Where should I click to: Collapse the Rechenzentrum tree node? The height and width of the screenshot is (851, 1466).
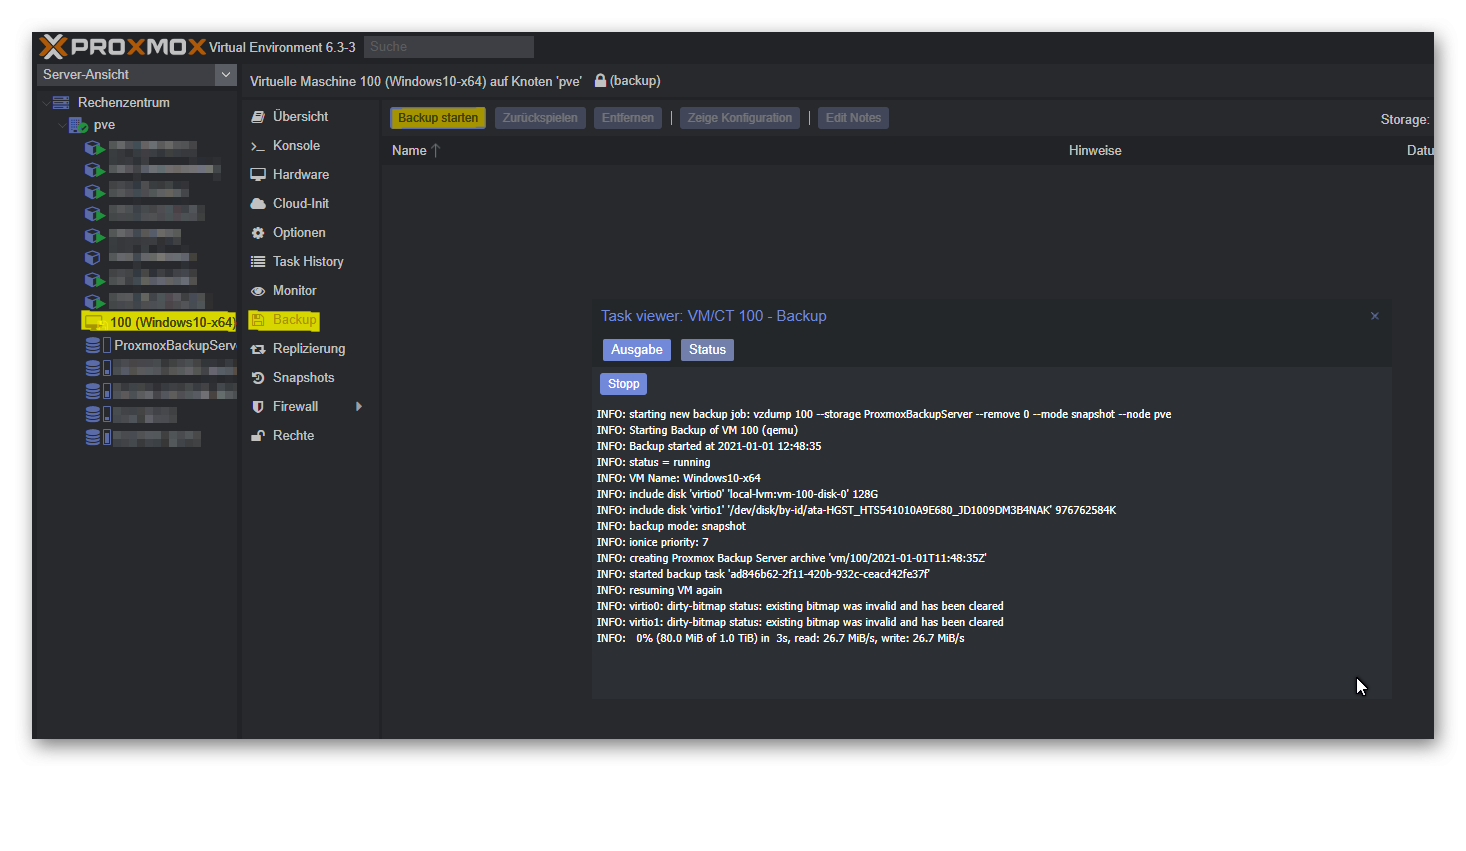[45, 103]
